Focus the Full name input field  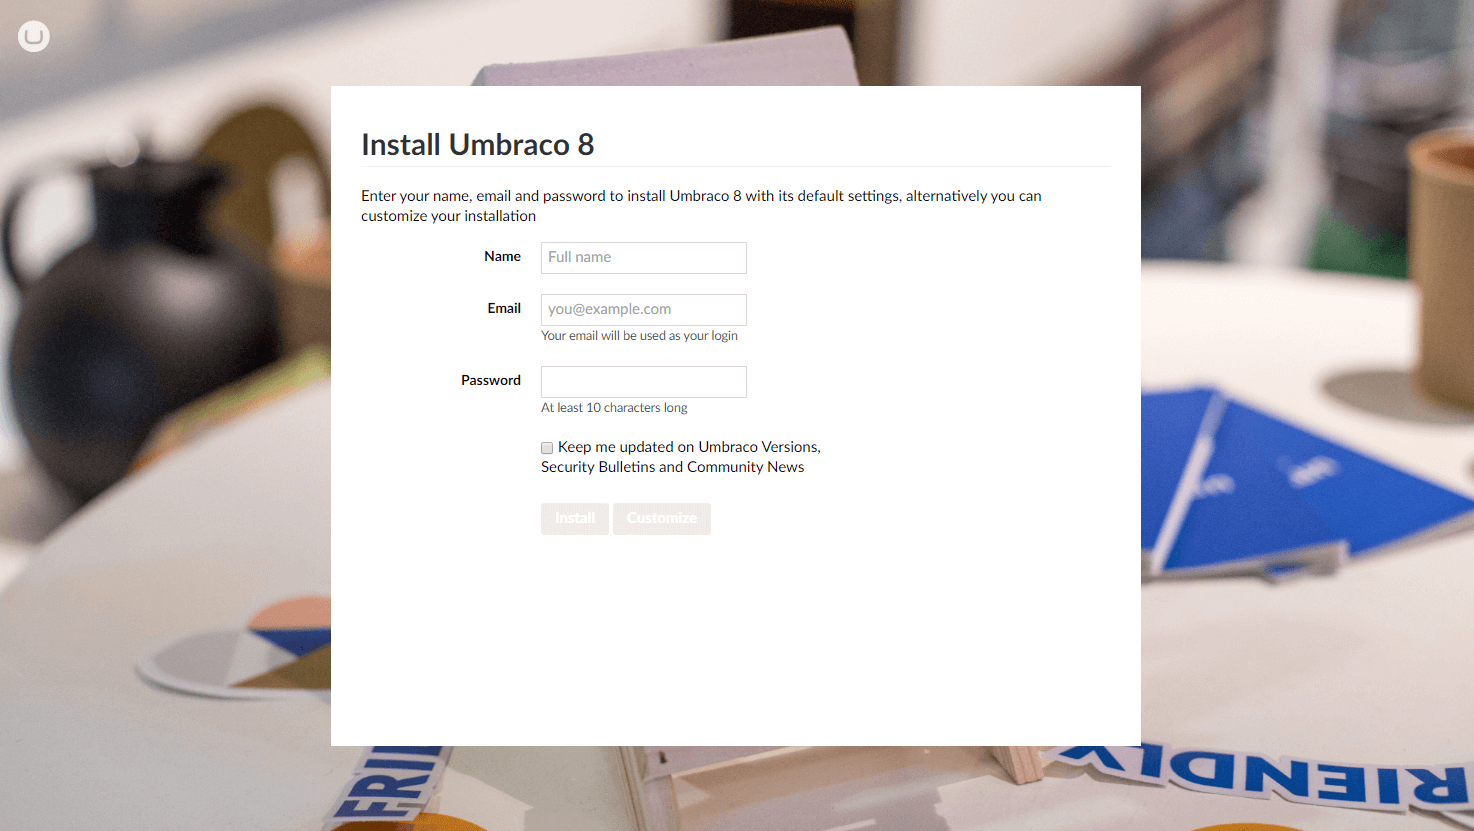644,258
